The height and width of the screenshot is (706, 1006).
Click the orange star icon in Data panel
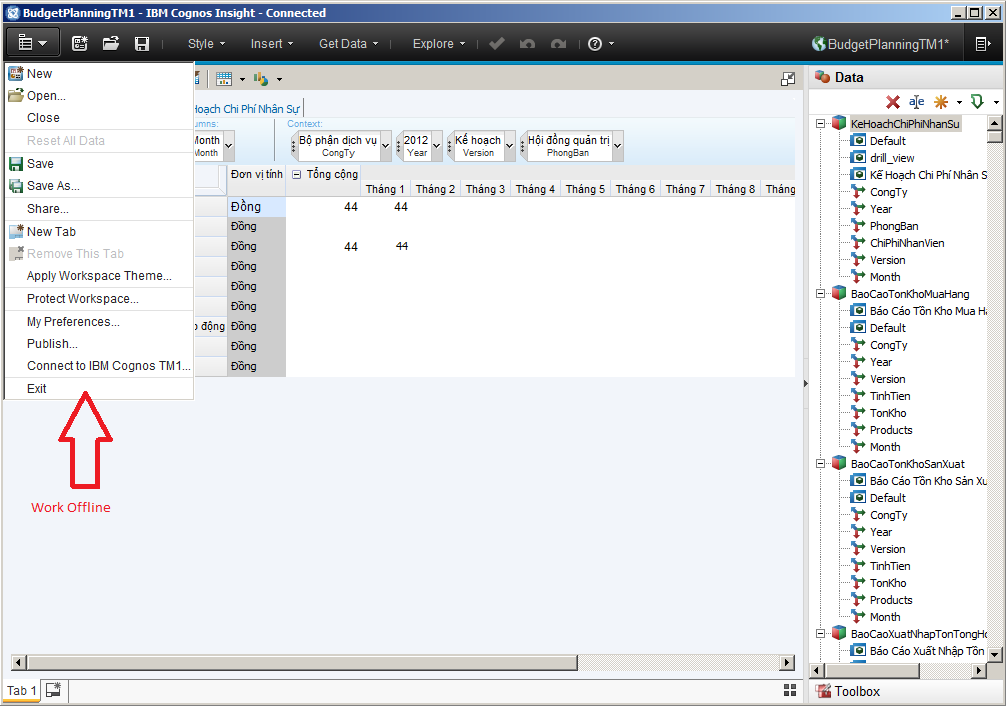941,101
